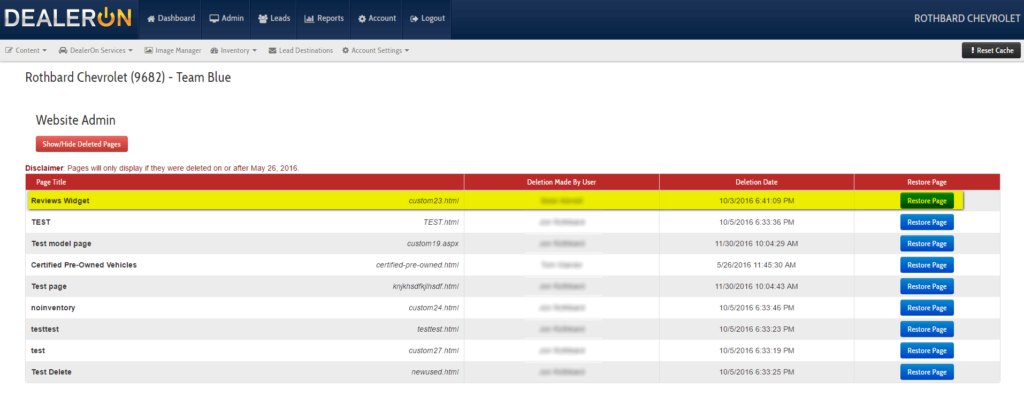Open the Reports section
Viewport: 1024px width, 397px height.
[324, 19]
